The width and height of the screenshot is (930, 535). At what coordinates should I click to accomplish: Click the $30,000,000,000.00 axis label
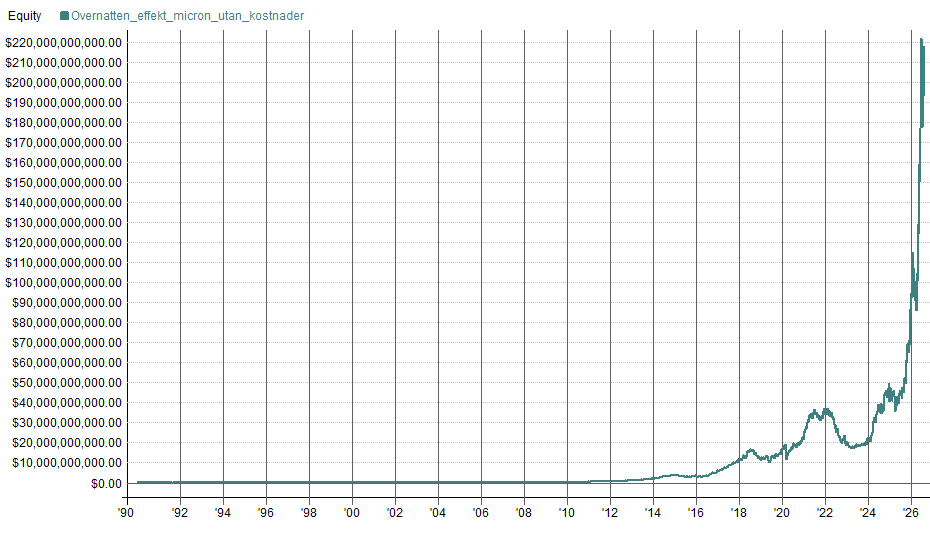(x=67, y=423)
